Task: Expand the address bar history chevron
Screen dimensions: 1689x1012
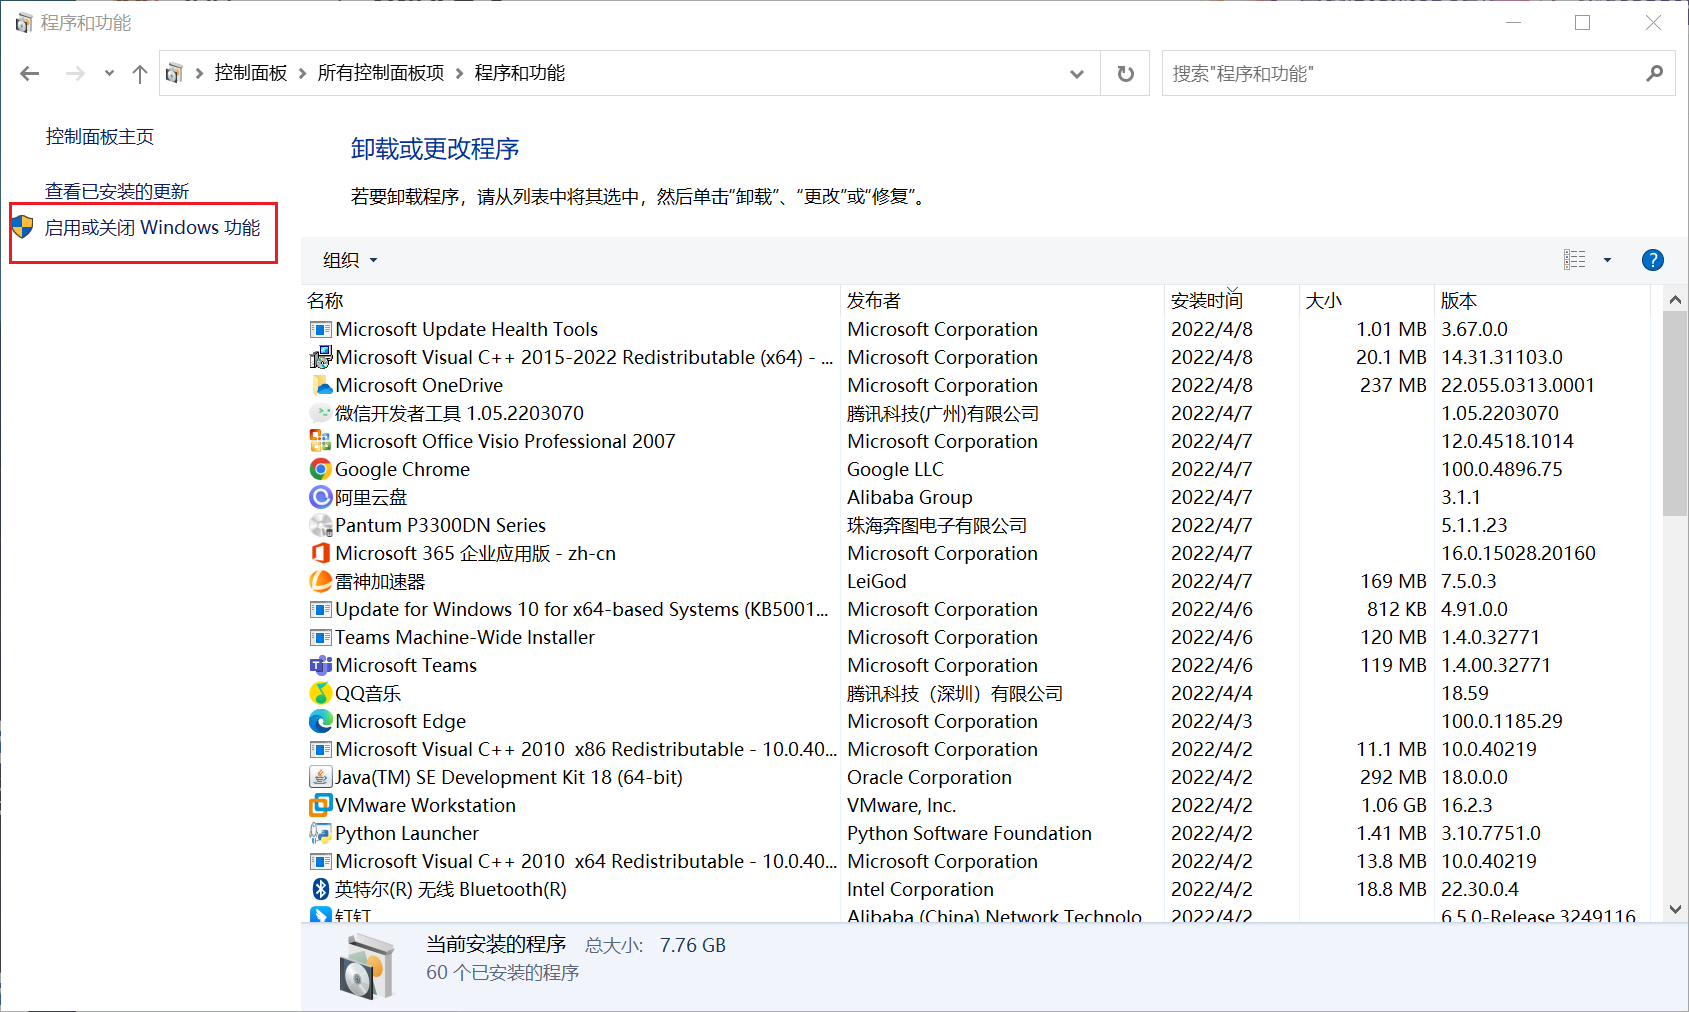Action: click(1077, 73)
